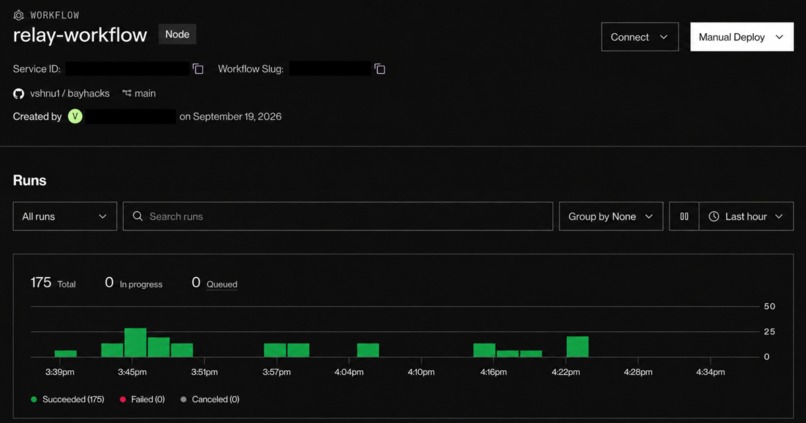Click the magnifier icon in run search
The image size is (806, 423).
138,216
